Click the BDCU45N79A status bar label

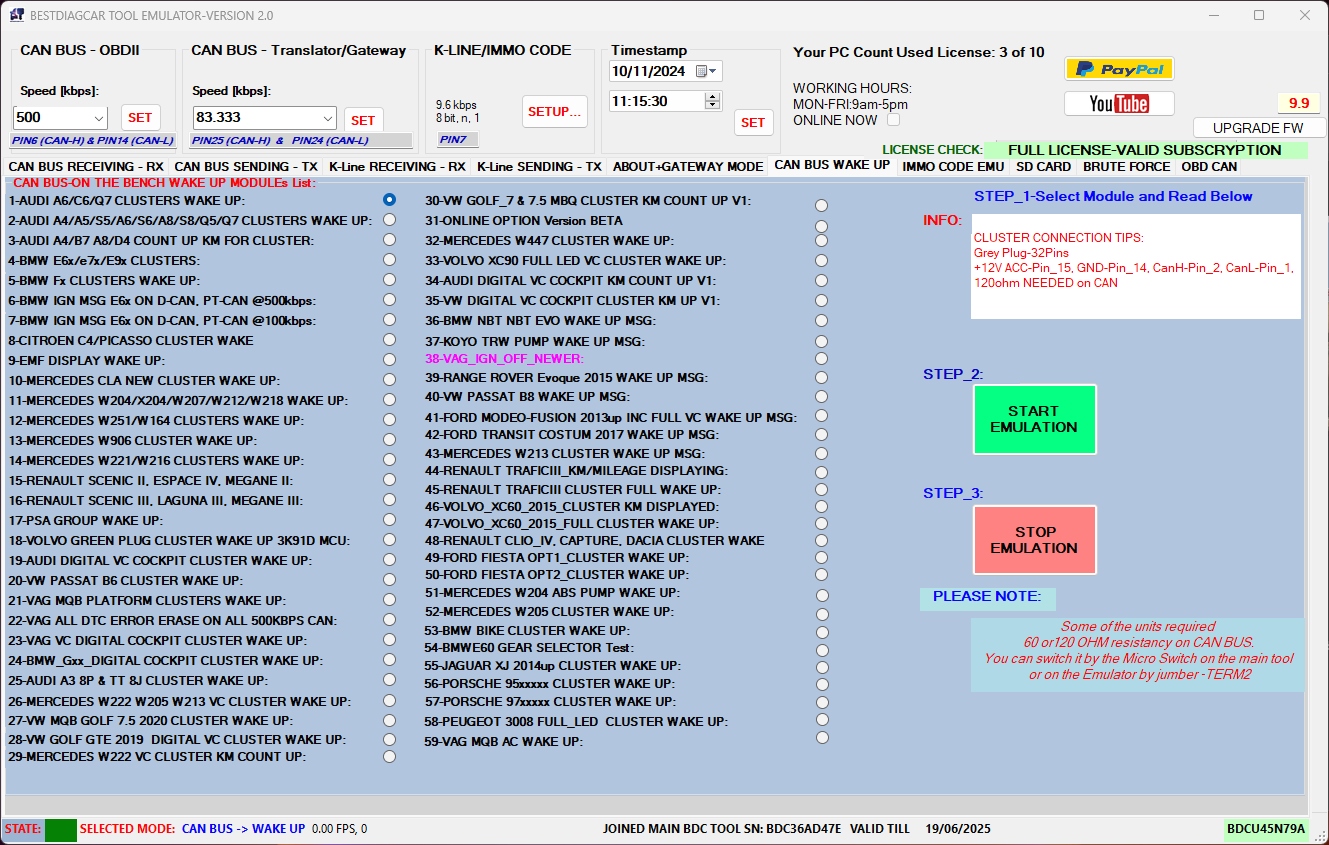[x=1266, y=829]
